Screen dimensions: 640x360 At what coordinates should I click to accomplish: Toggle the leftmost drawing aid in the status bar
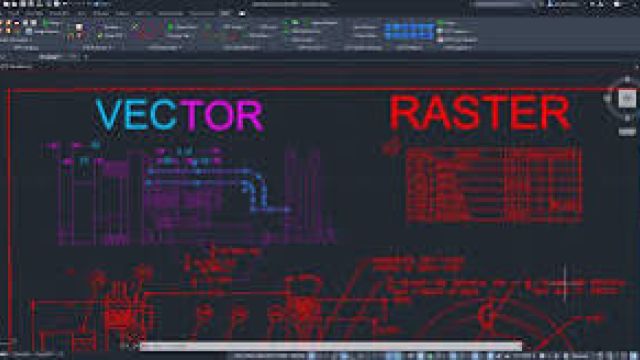tap(312, 356)
